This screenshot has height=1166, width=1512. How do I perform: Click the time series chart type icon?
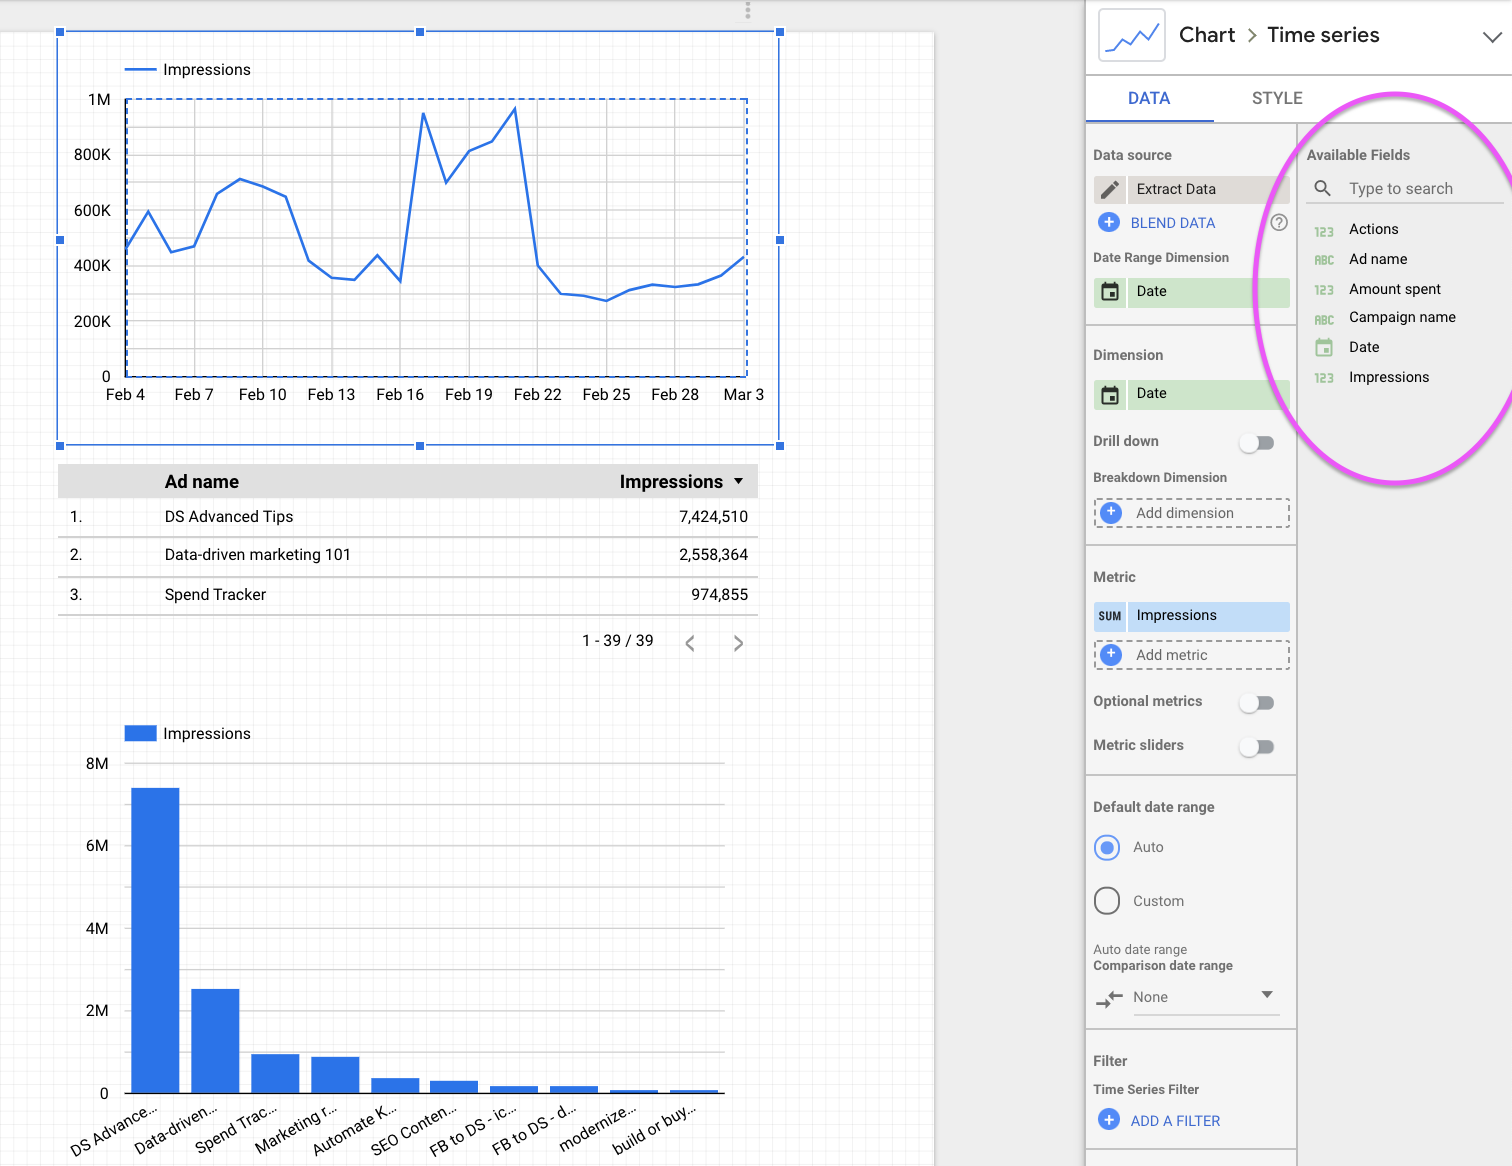tap(1131, 36)
